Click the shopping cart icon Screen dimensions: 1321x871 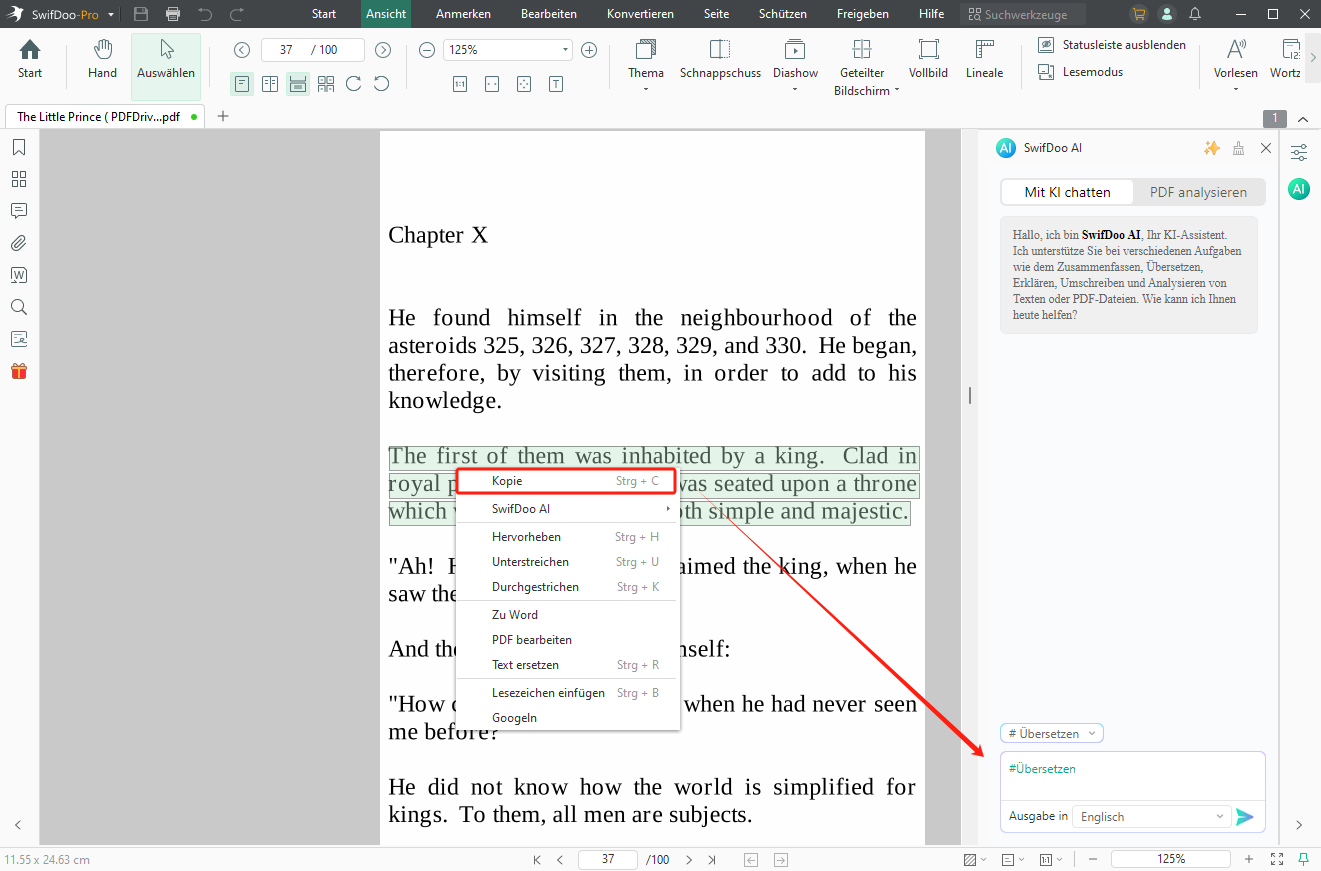click(1138, 14)
